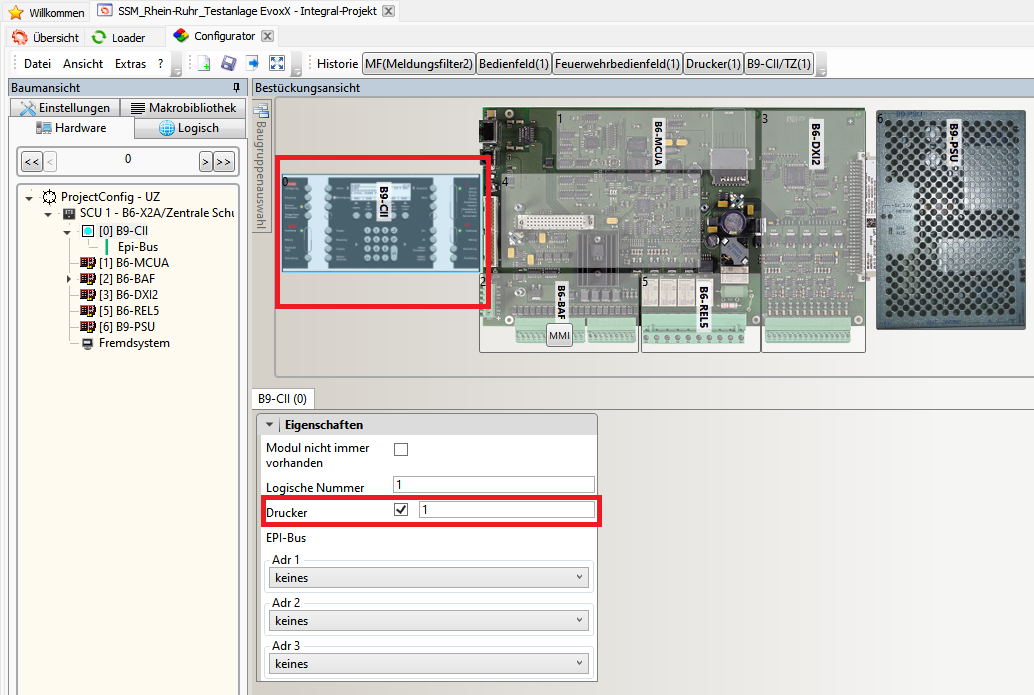Screen dimensions: 1034x695
Task: Select the B9-CII control panel image
Action: (x=381, y=222)
